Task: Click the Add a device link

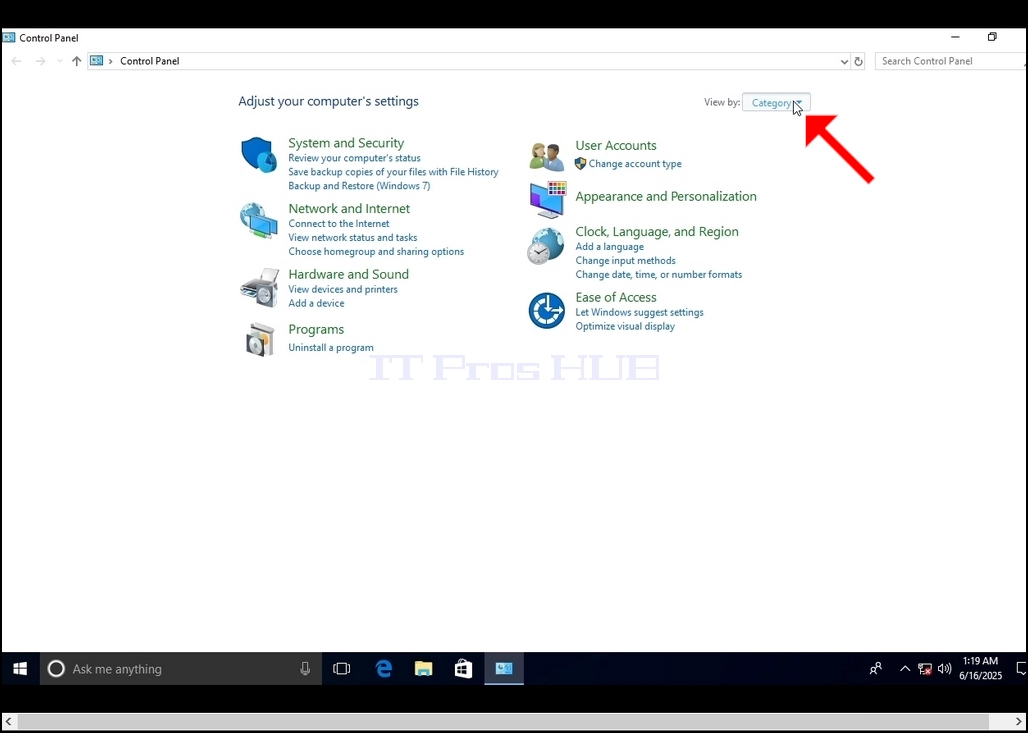Action: (316, 303)
